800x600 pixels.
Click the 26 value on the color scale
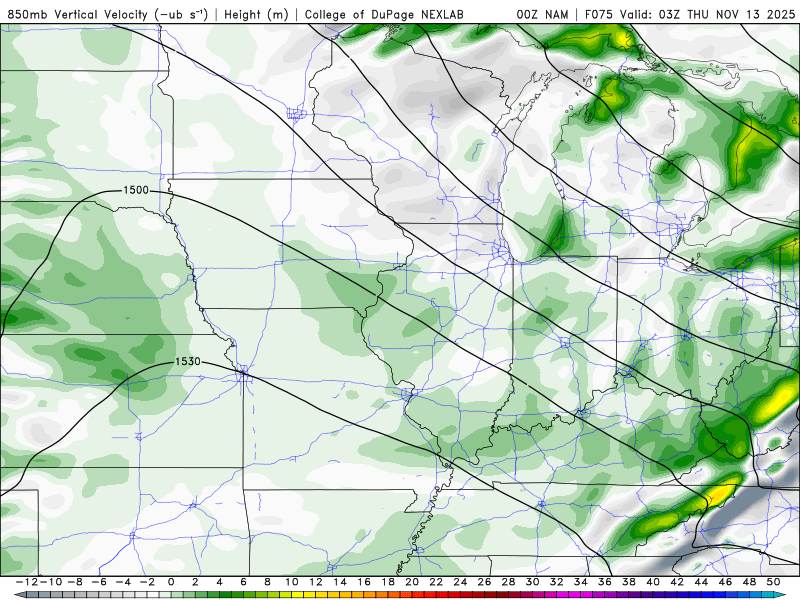(484, 582)
